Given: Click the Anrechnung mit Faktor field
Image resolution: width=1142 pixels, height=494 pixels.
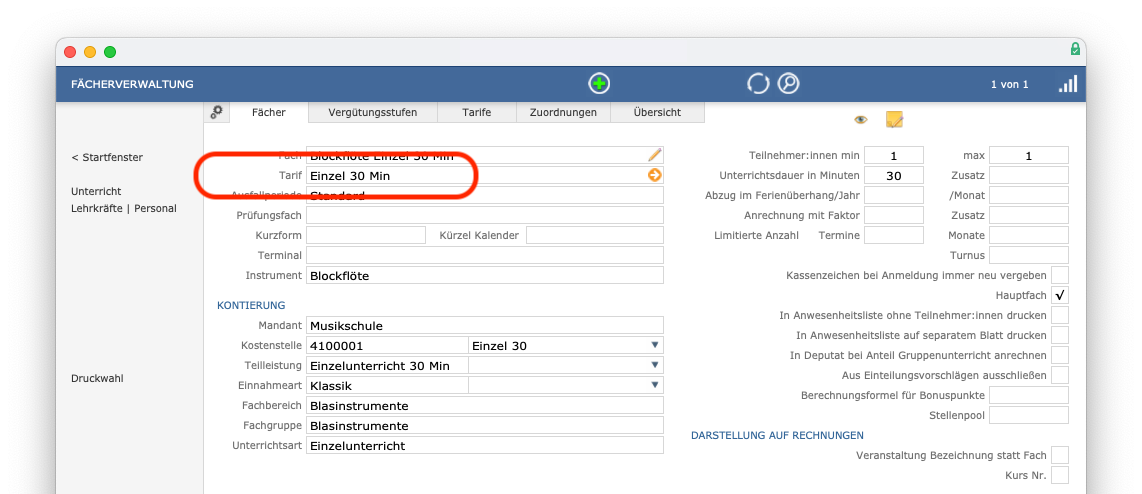Looking at the screenshot, I should (894, 215).
